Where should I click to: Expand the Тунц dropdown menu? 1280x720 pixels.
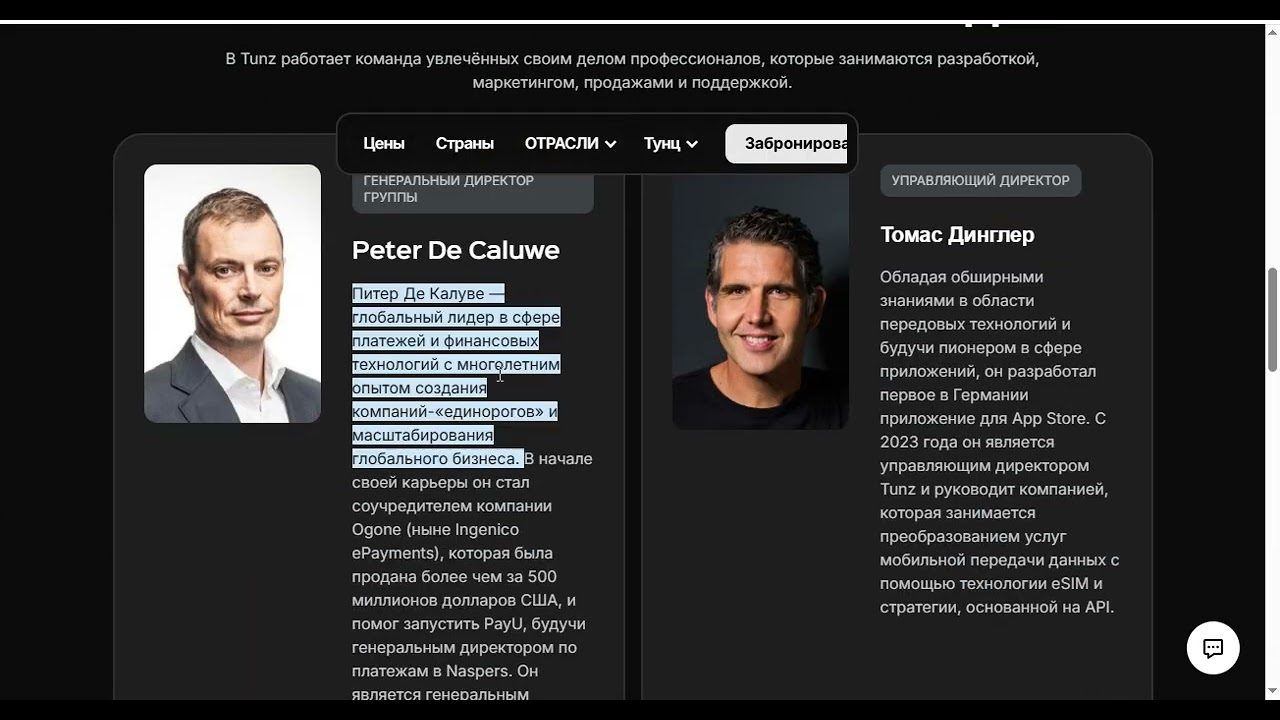pyautogui.click(x=671, y=143)
